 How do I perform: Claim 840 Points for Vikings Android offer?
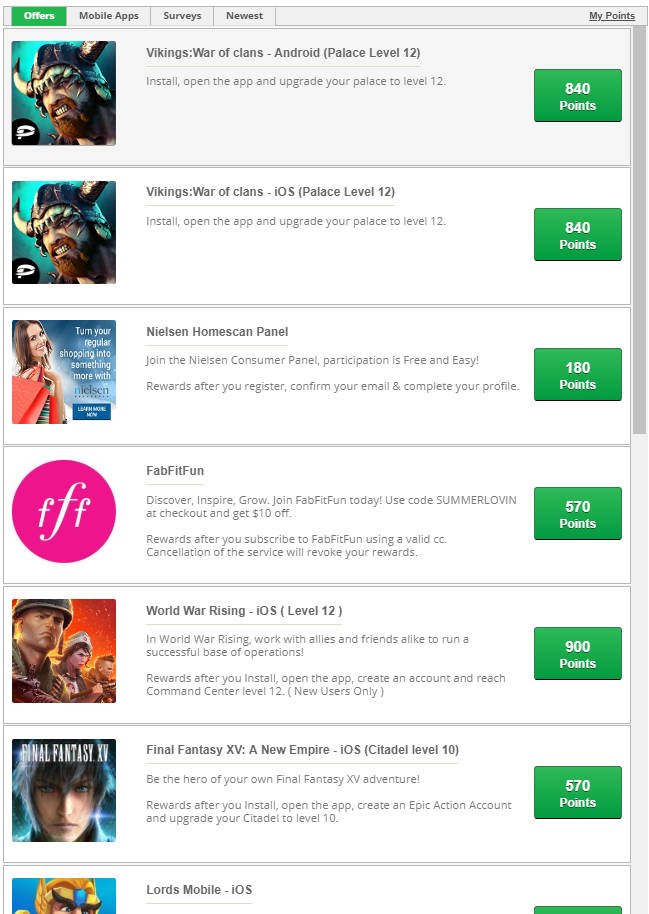pos(578,96)
